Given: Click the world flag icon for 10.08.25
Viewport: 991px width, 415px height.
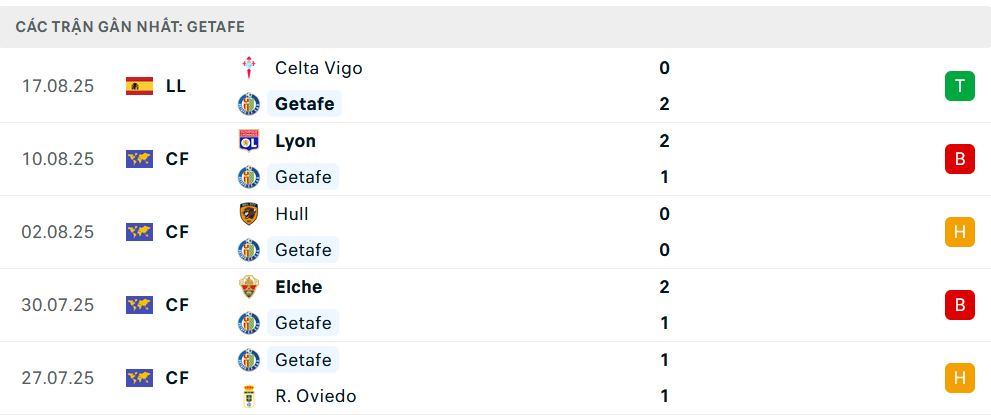Looking at the screenshot, I should (x=139, y=159).
